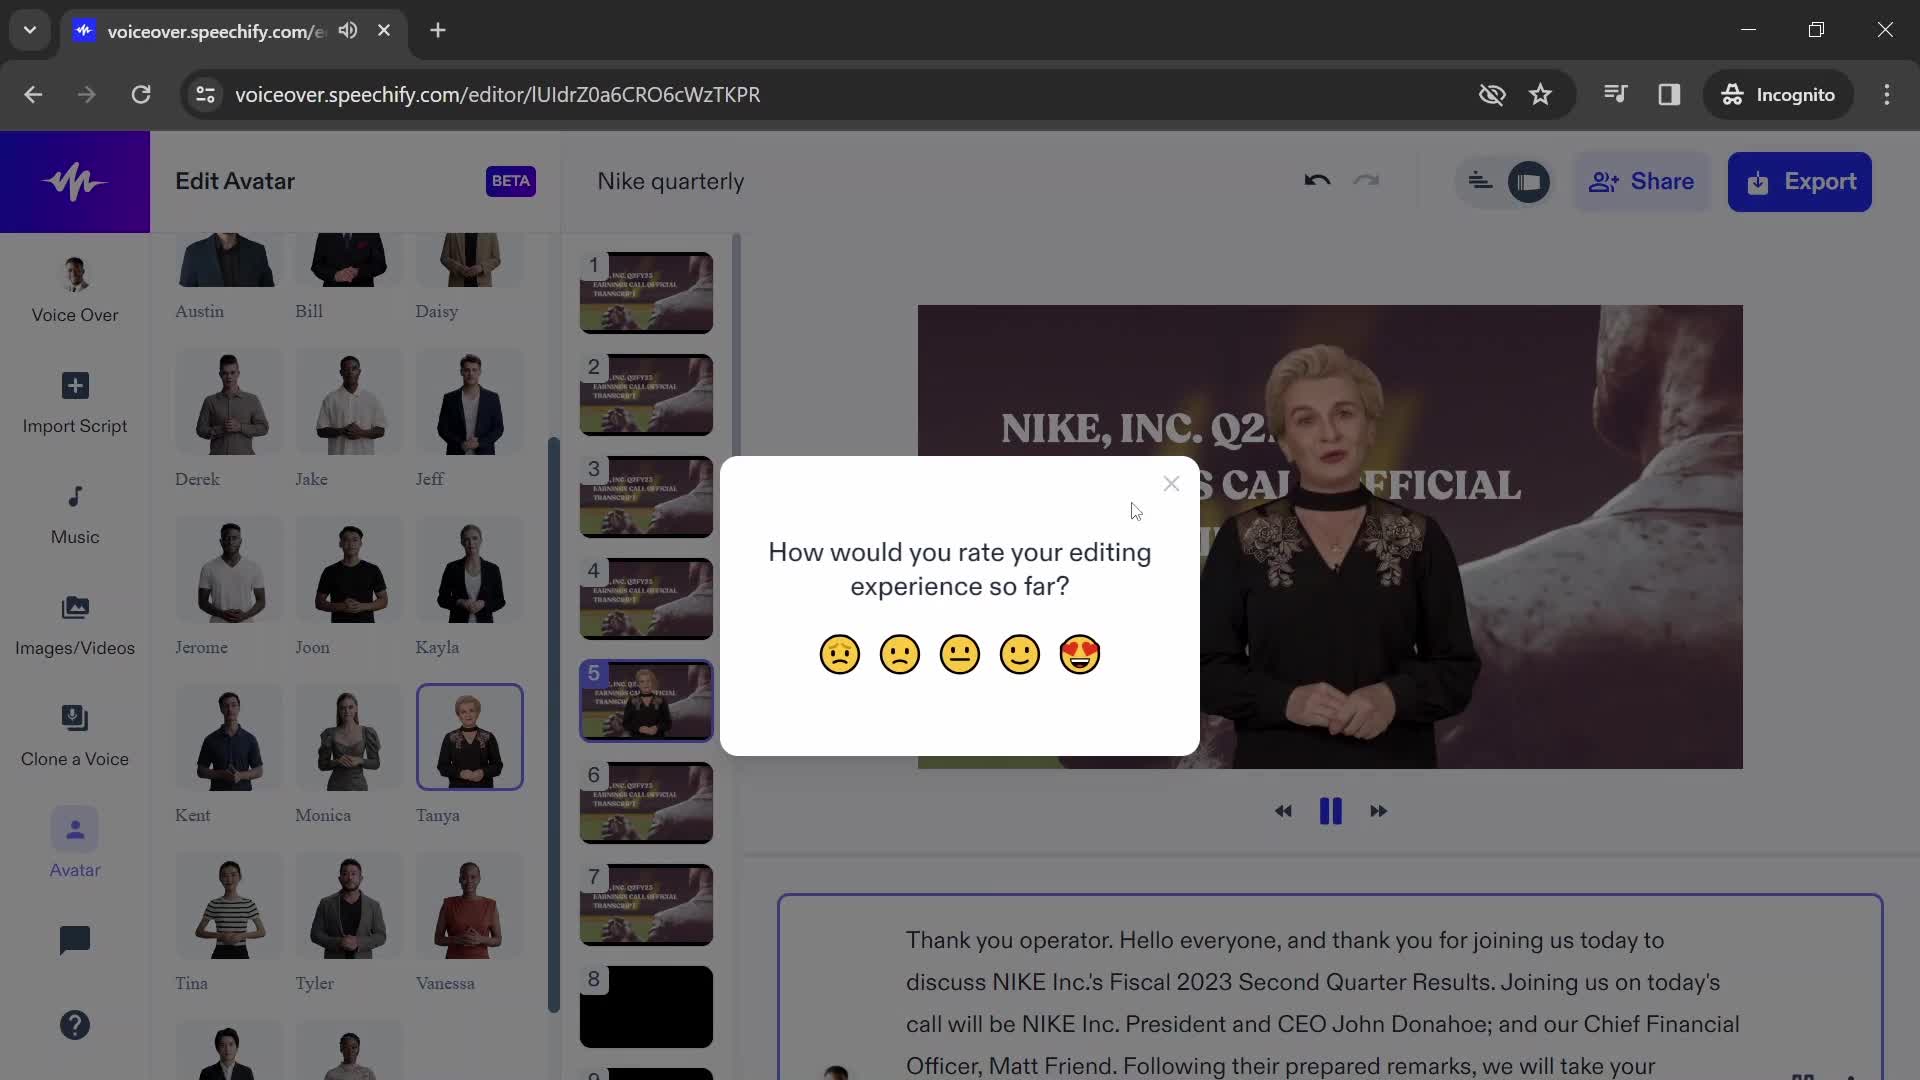Open slide 4 thumbnail
Image resolution: width=1920 pixels, height=1080 pixels.
pos(646,599)
